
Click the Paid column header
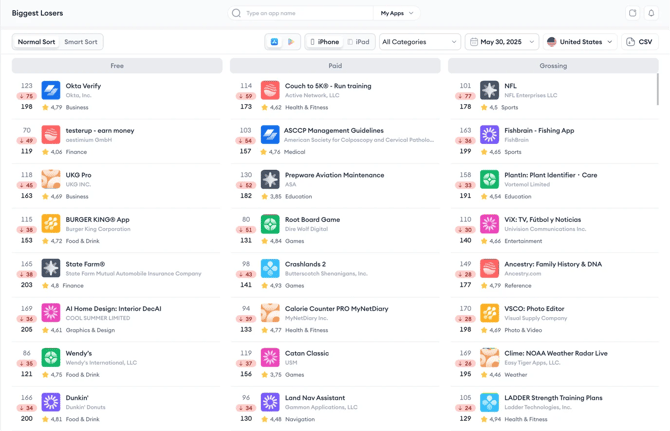click(335, 66)
